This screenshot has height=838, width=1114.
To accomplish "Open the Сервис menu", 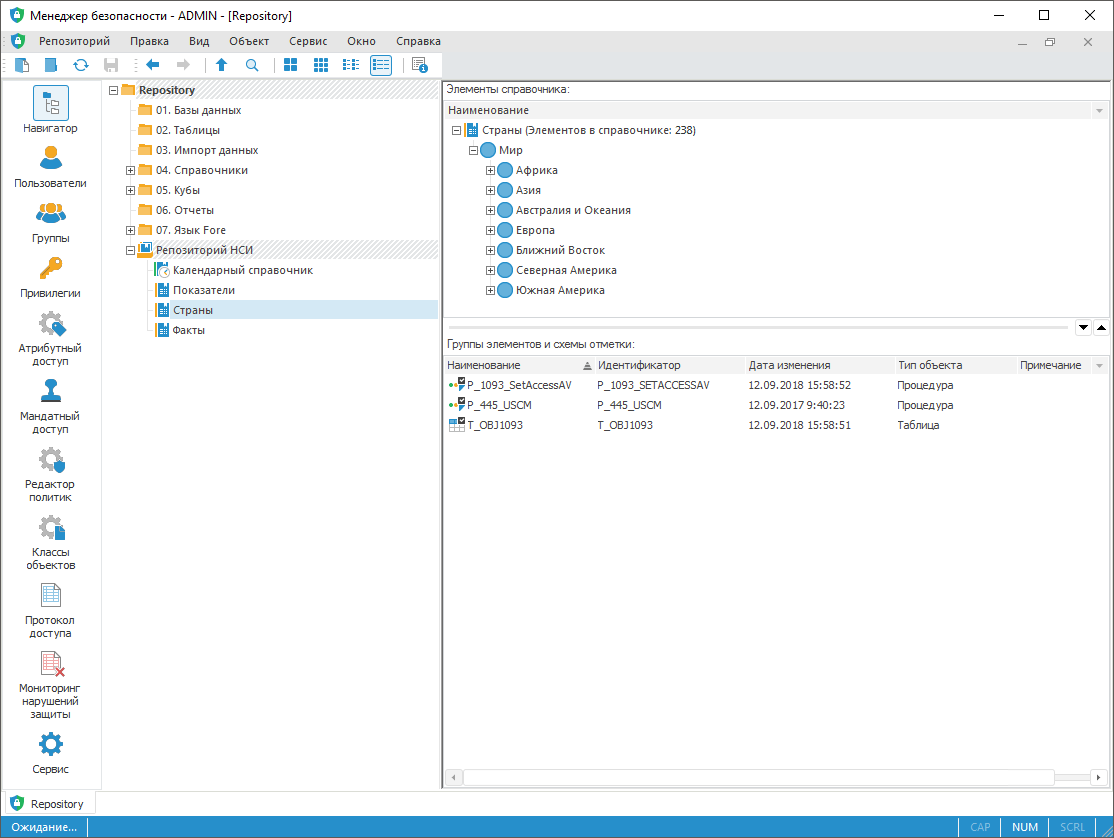I will 308,41.
